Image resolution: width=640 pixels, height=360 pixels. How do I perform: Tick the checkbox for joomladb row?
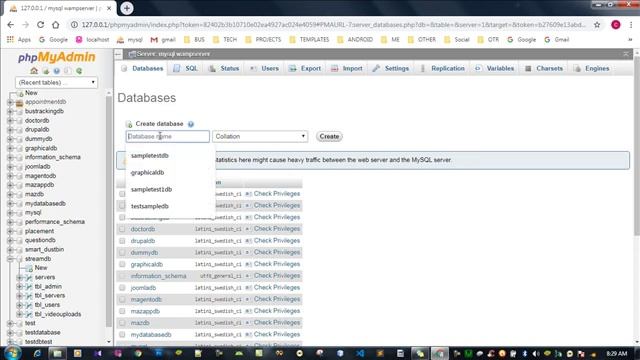click(x=122, y=288)
